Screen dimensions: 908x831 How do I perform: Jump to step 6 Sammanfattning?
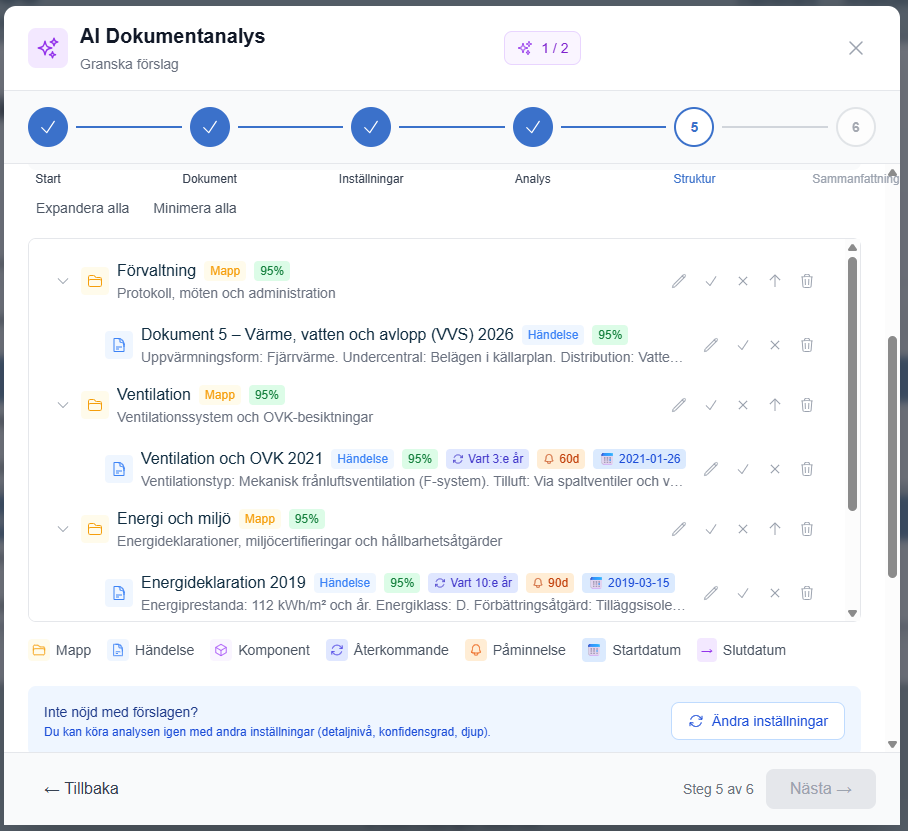coord(855,127)
